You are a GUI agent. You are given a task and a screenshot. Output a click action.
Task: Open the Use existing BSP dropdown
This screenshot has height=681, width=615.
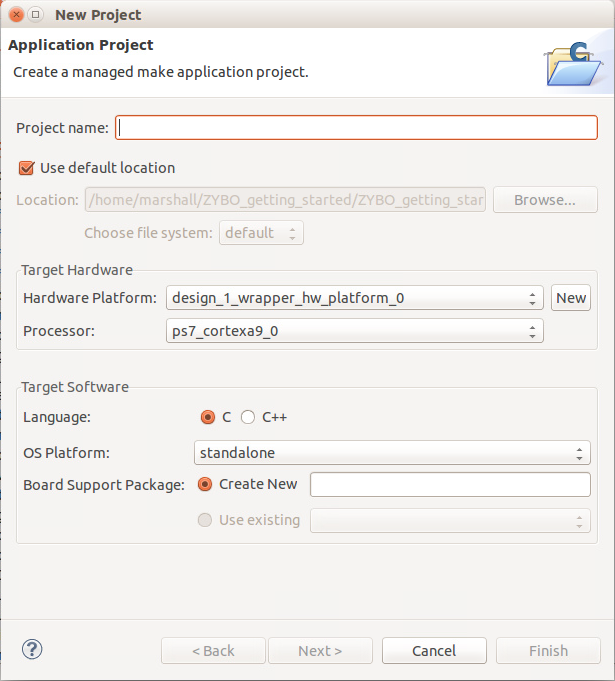[450, 520]
